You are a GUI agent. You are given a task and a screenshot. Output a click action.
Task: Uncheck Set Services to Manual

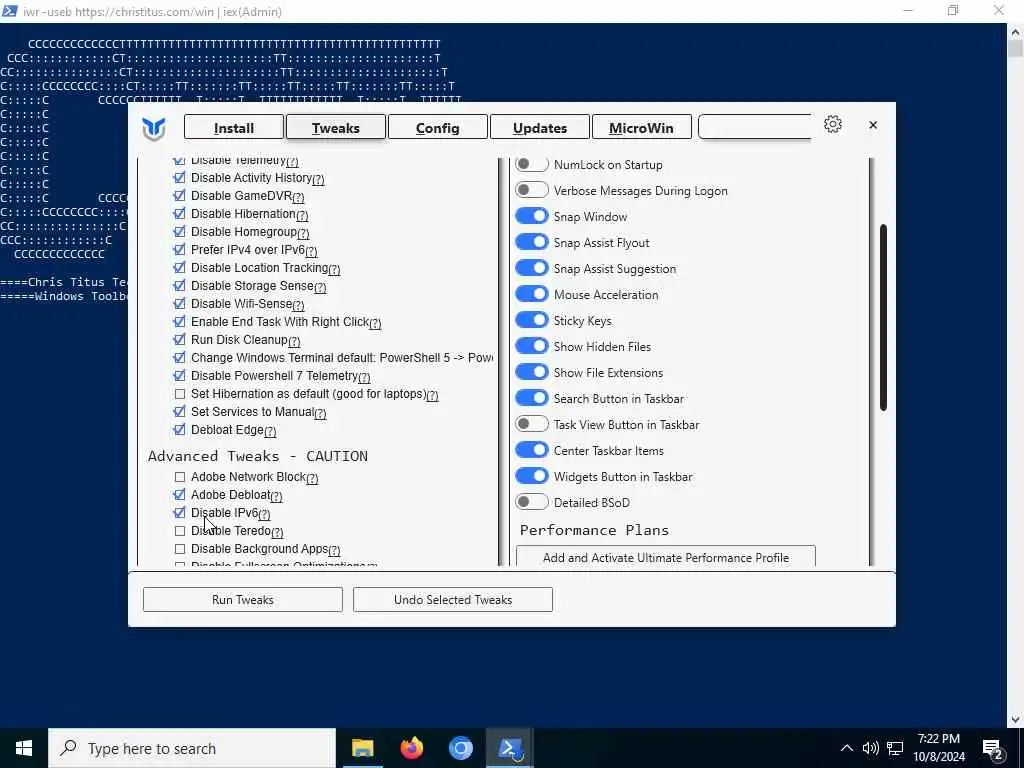(180, 412)
